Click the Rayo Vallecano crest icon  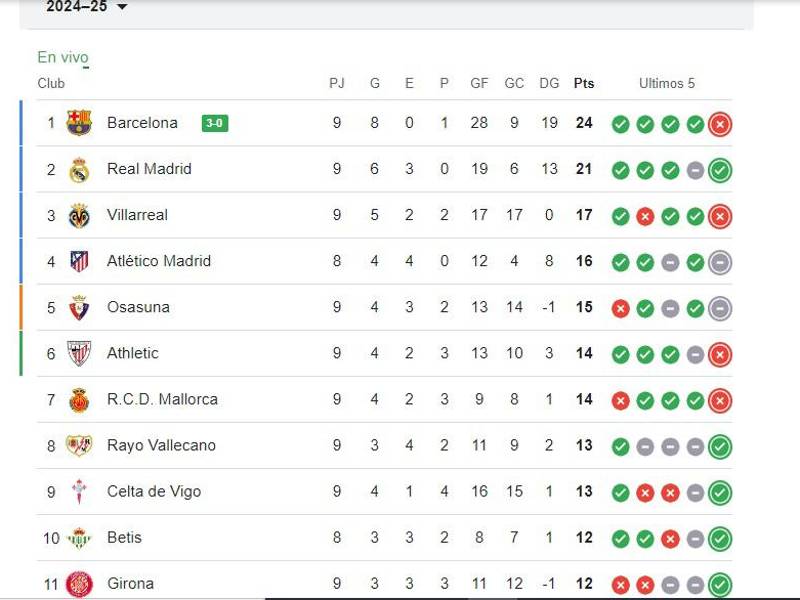(x=79, y=445)
